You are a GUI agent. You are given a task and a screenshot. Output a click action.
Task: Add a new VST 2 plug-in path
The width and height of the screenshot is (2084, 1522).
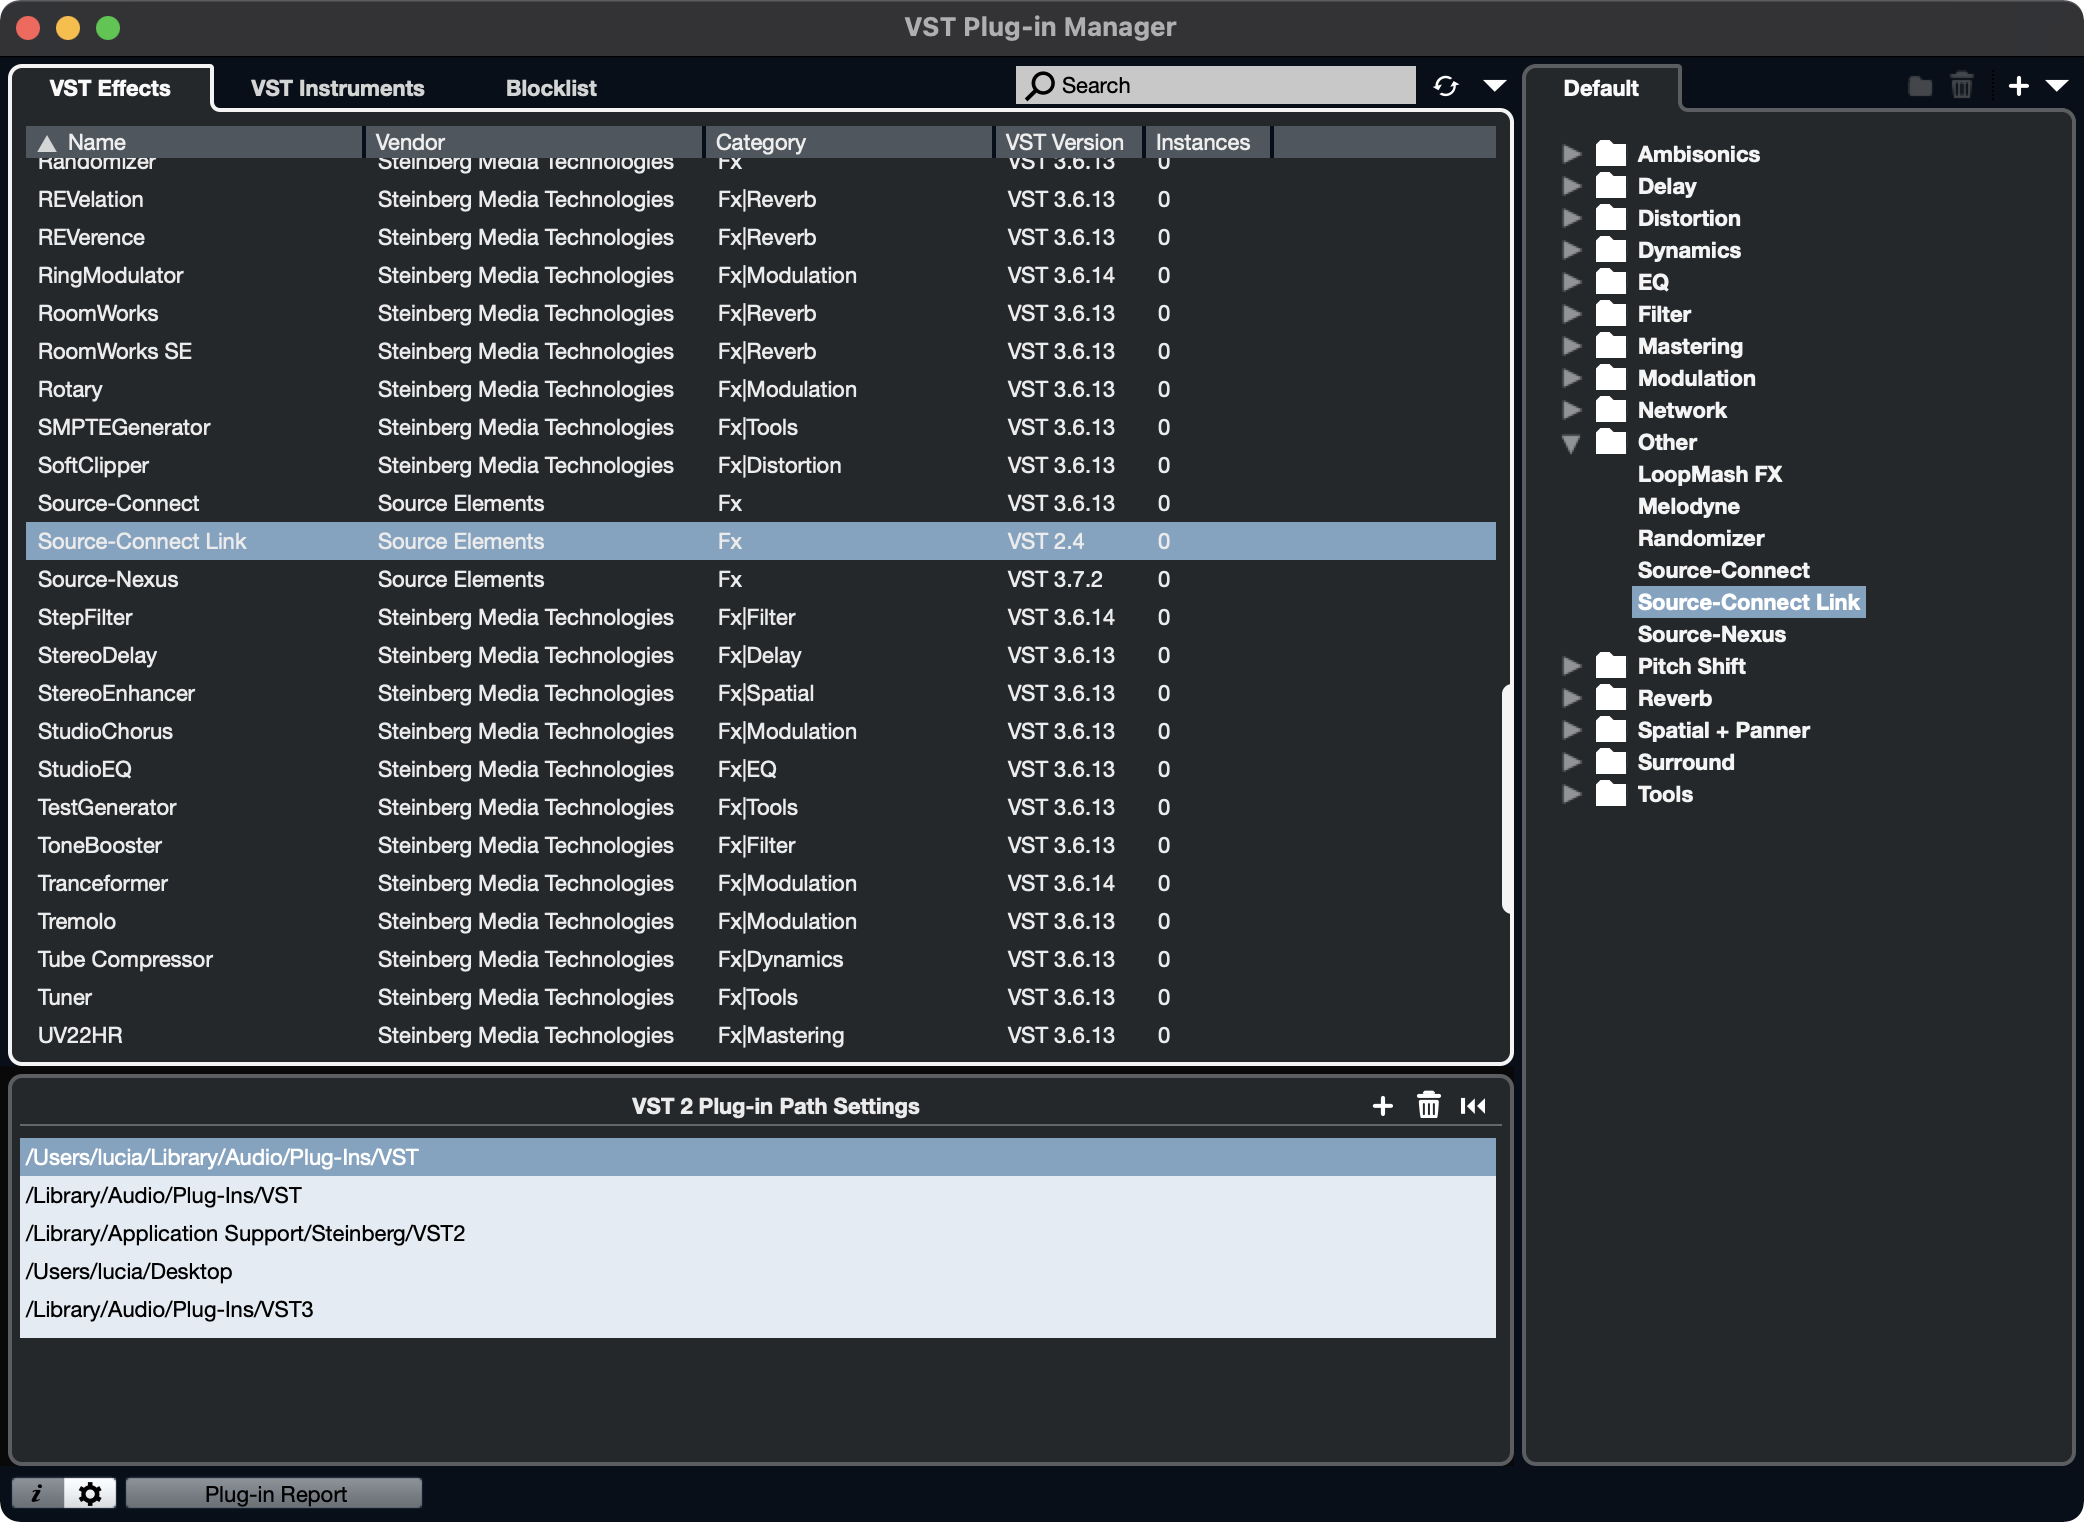tap(1382, 1106)
